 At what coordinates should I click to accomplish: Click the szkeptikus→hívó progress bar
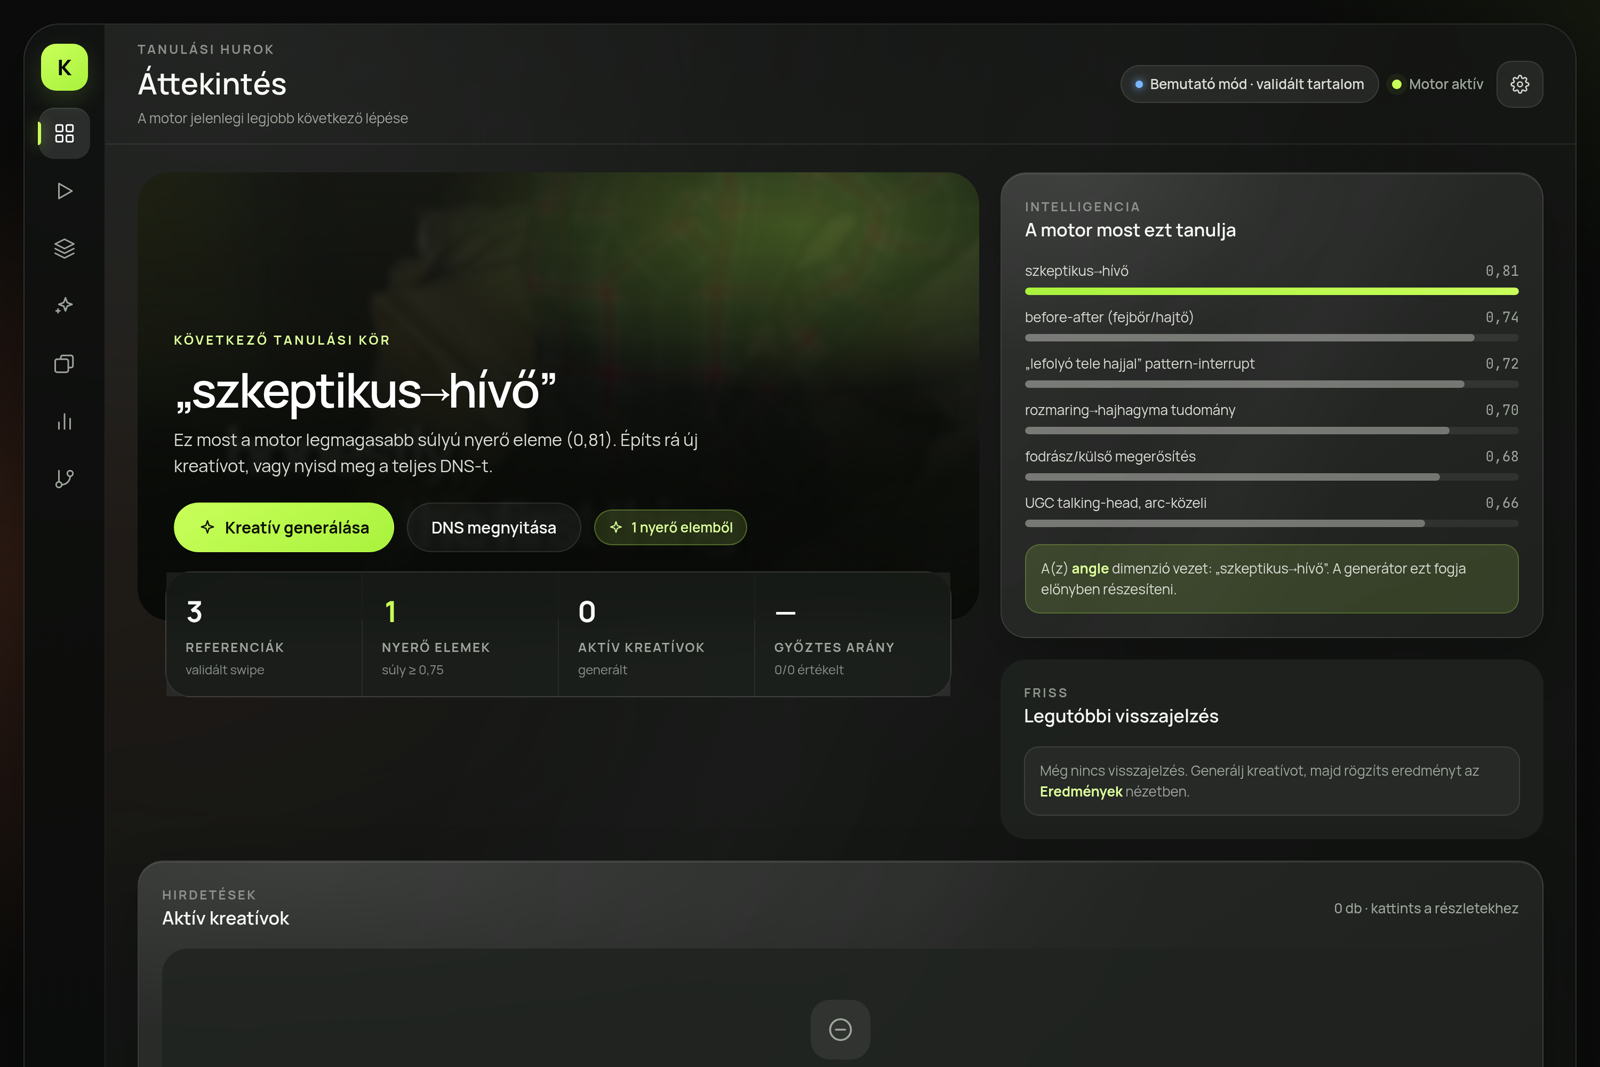tap(1272, 291)
